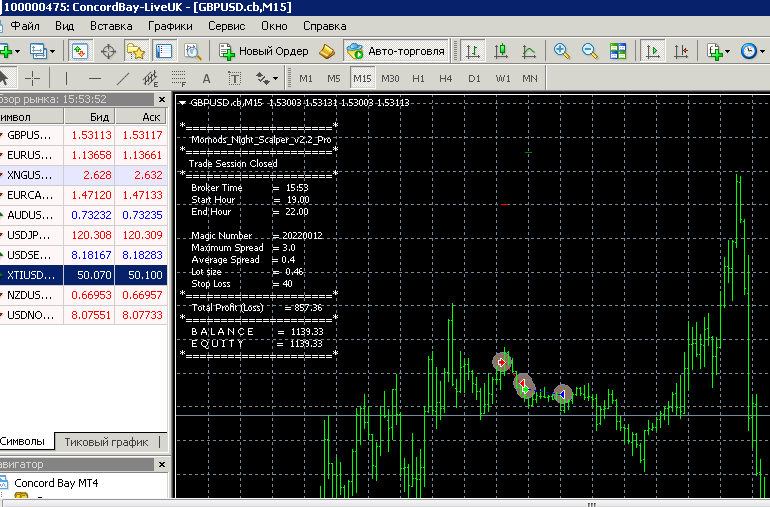Switch to D1 timeframe
Image resolution: width=770 pixels, height=507 pixels.
pyautogui.click(x=474, y=78)
